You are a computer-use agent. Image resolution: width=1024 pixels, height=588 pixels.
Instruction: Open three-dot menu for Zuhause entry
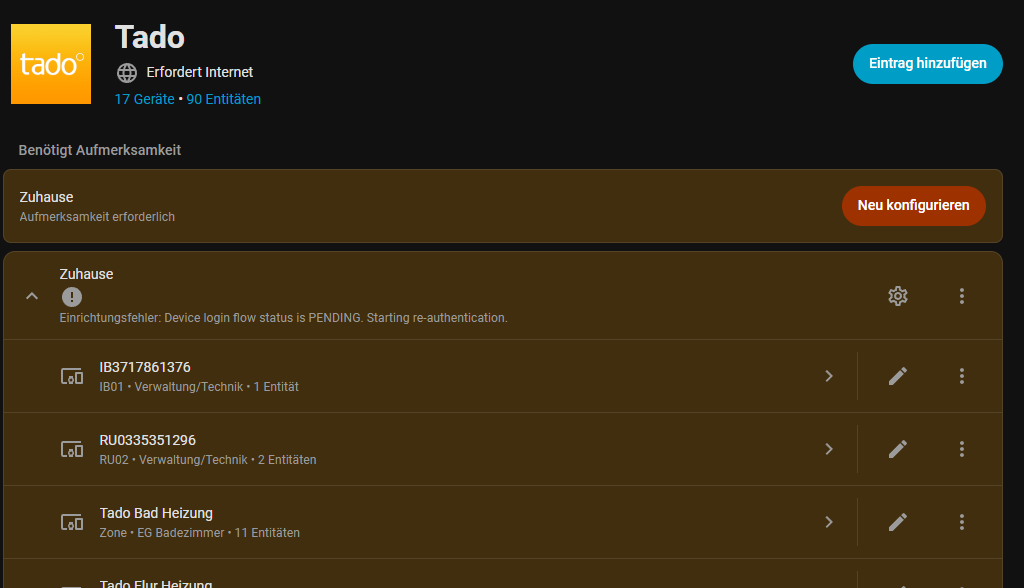(962, 296)
